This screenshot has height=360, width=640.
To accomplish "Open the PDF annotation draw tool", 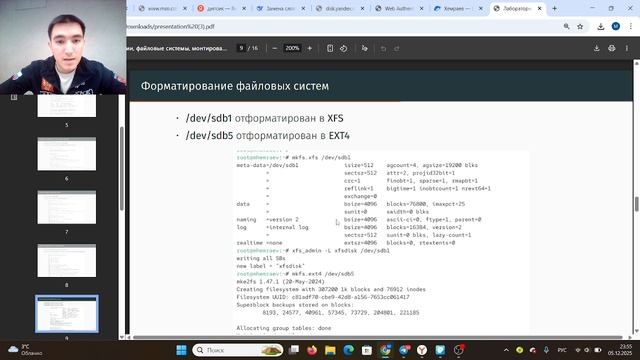I will coord(364,48).
